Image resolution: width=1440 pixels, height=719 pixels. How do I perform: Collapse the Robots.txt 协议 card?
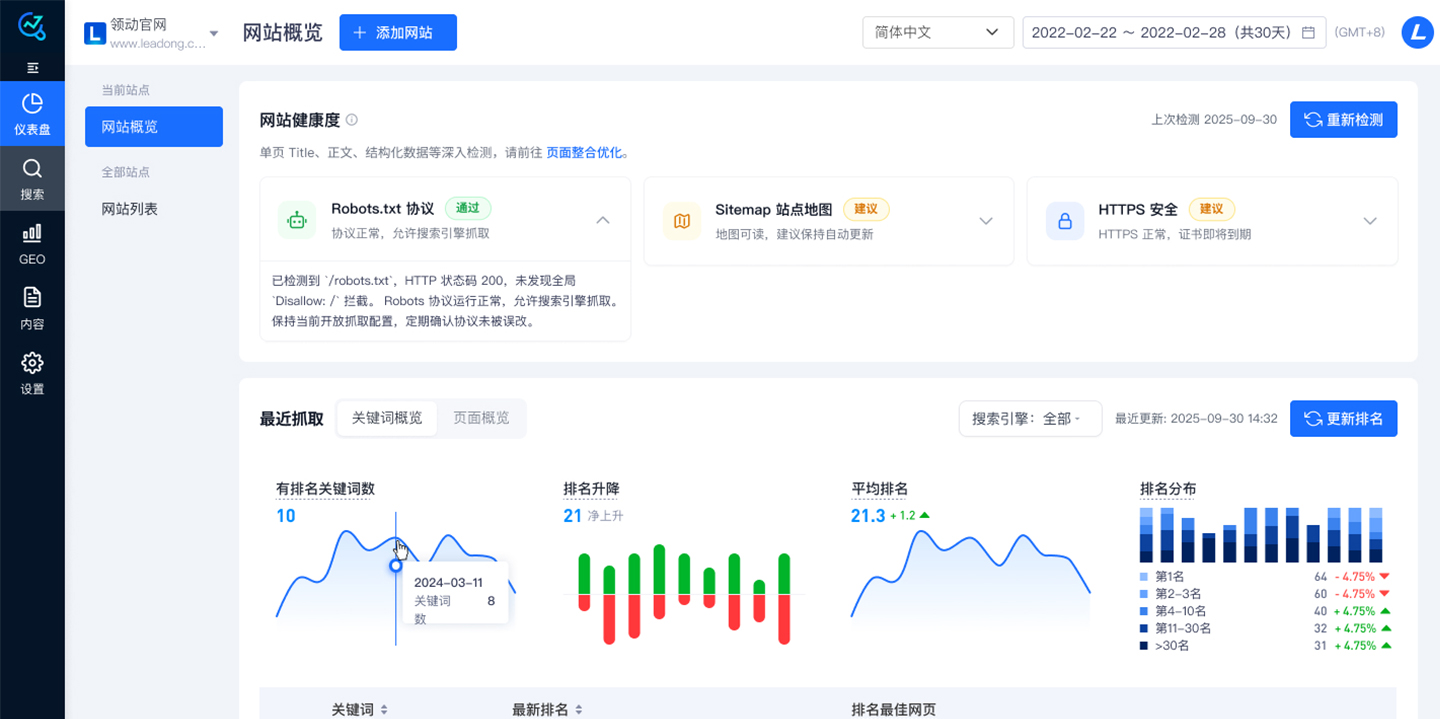(603, 220)
